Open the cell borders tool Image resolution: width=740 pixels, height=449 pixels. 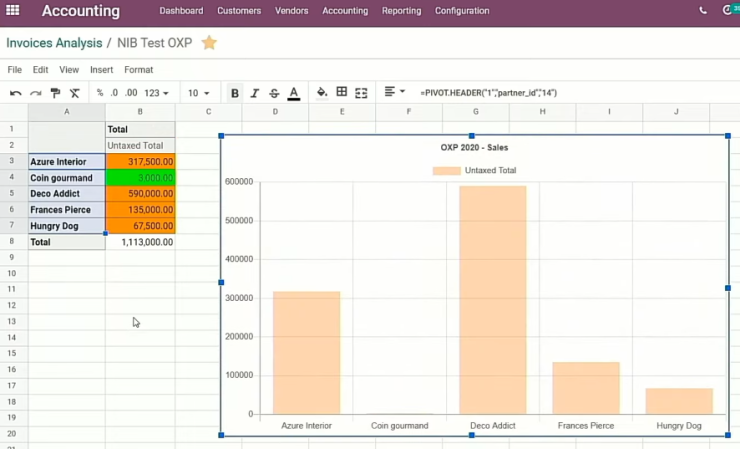342,92
